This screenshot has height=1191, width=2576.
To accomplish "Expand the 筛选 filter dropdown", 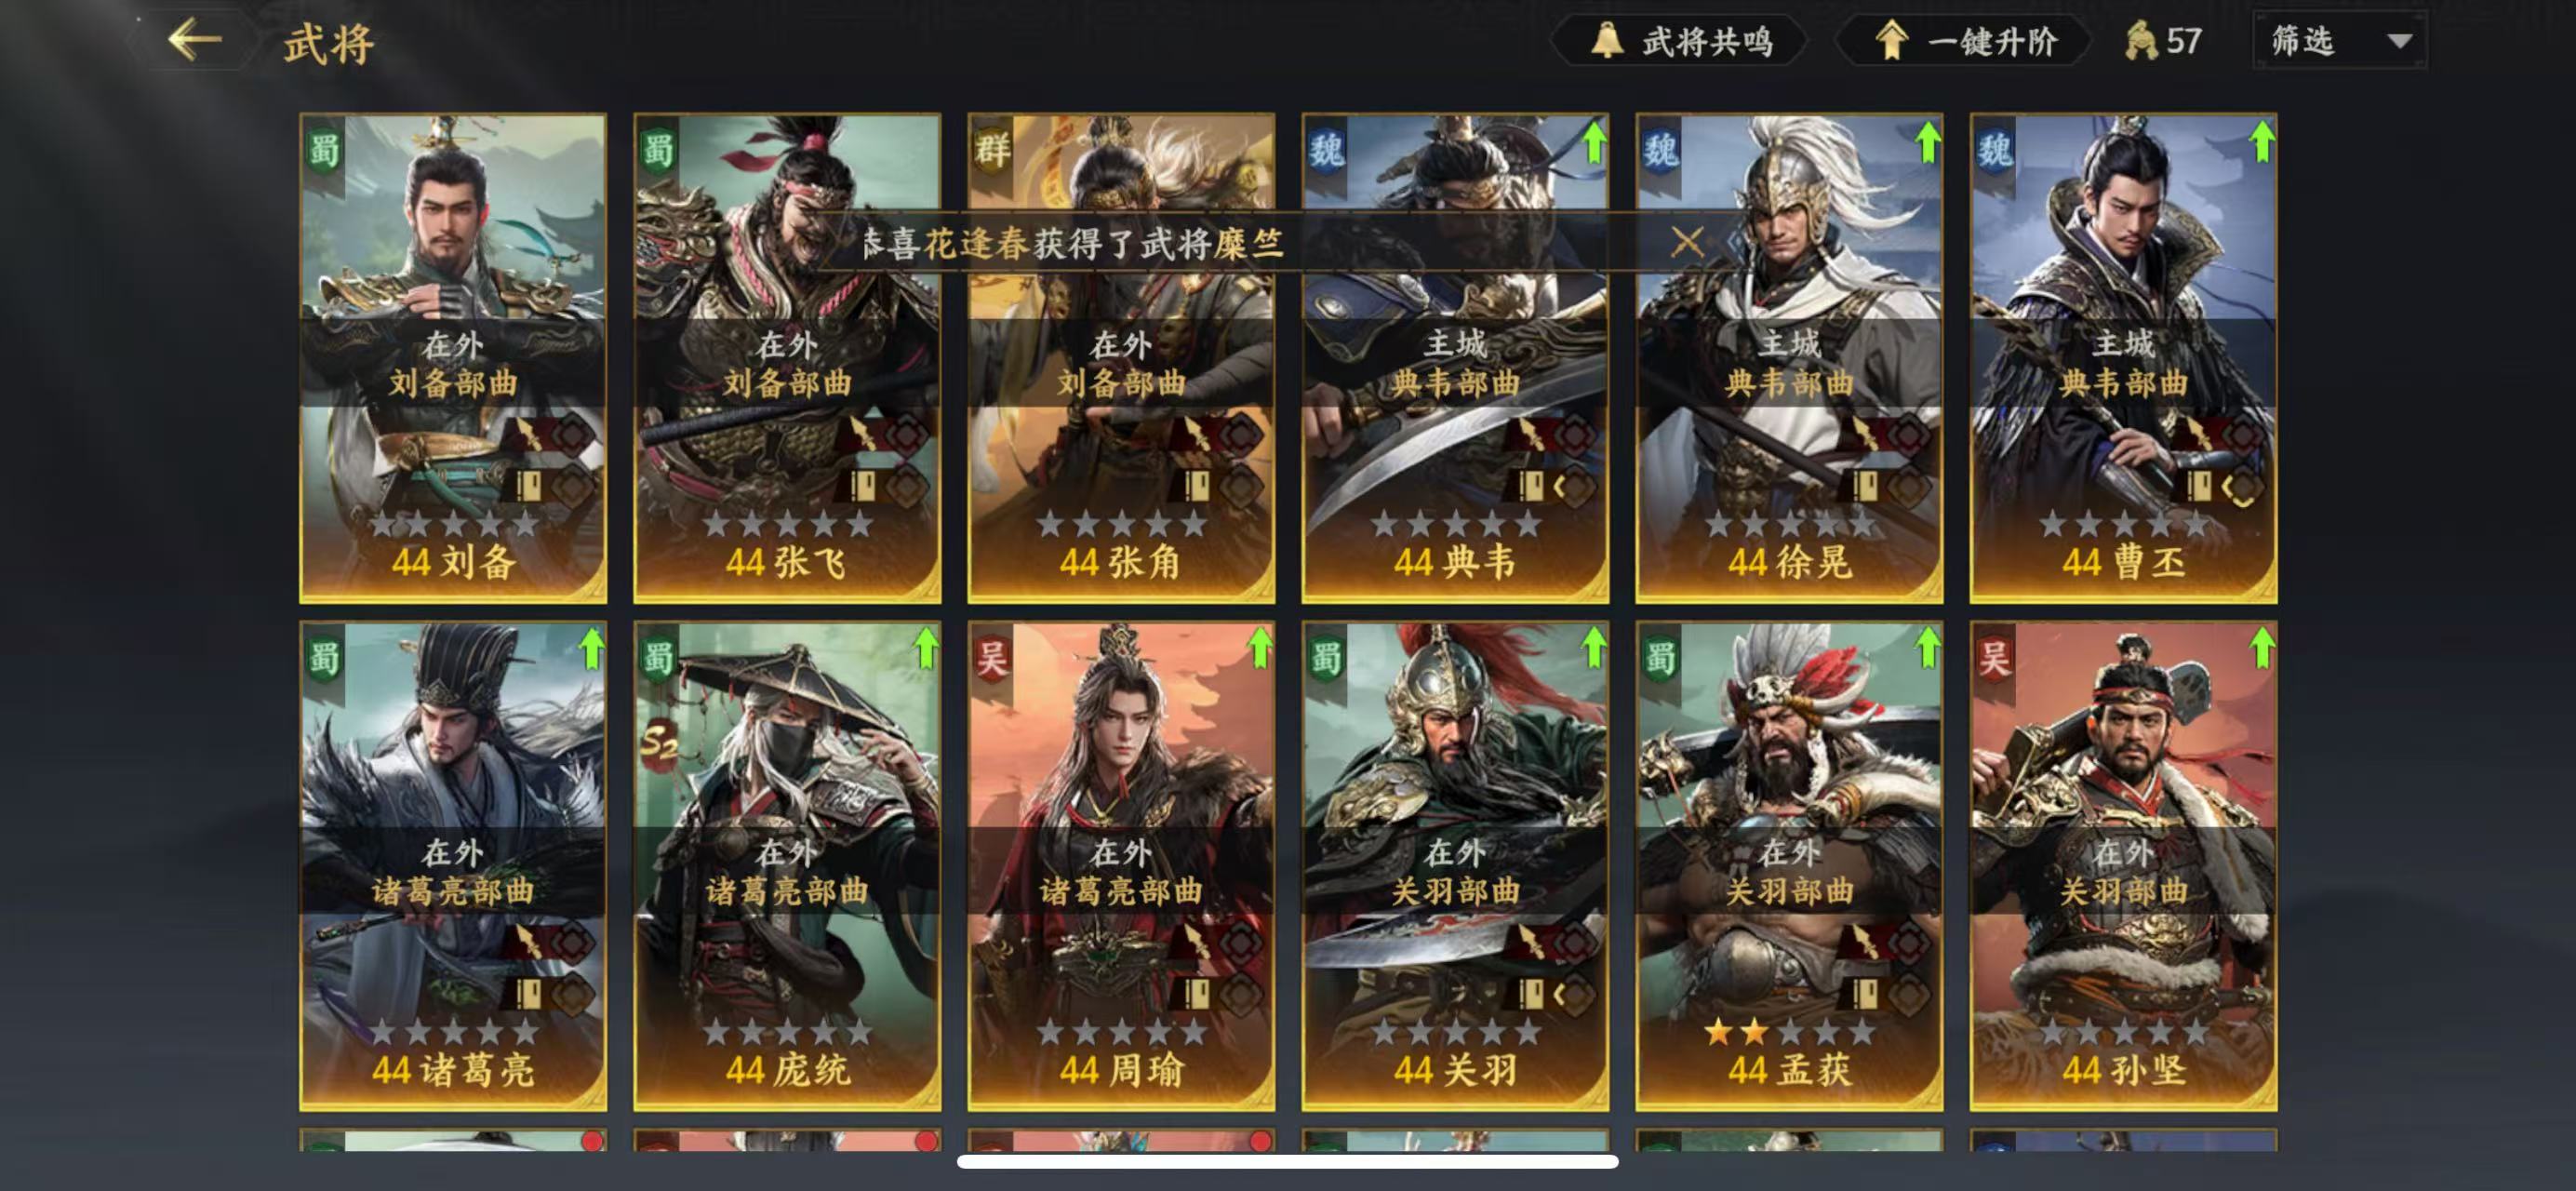I will click(x=2339, y=40).
